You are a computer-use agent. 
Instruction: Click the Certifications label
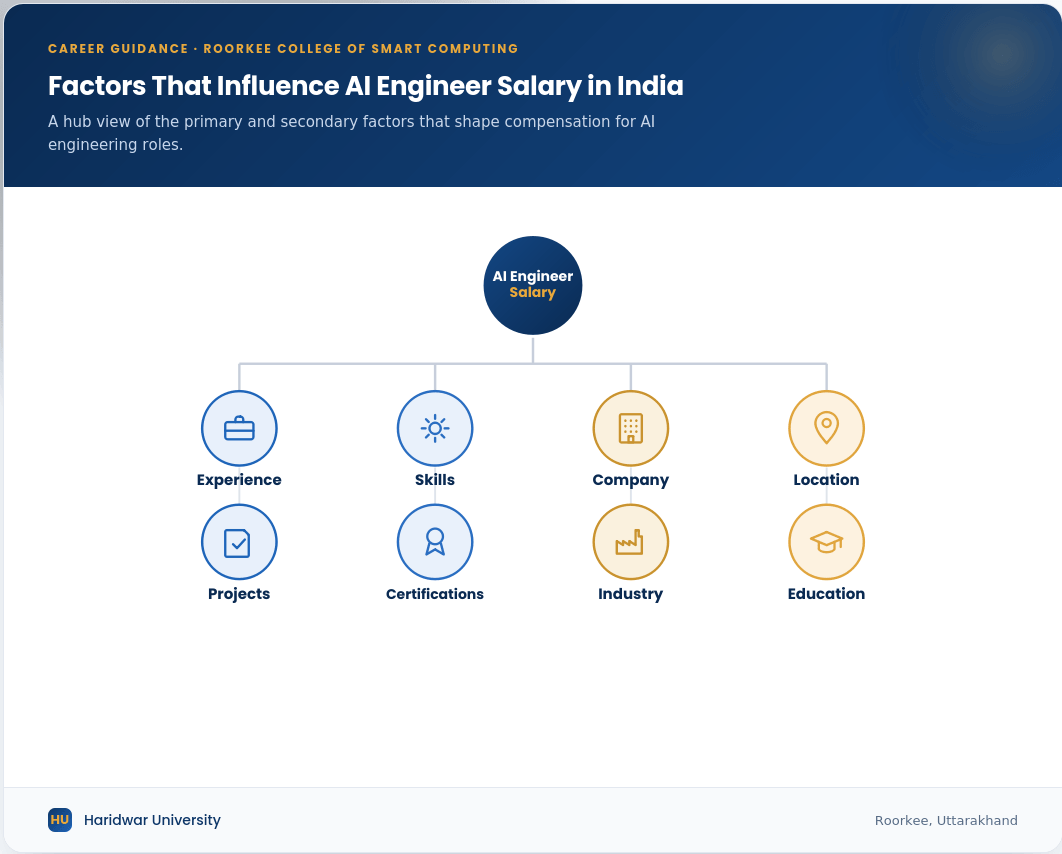(x=435, y=594)
